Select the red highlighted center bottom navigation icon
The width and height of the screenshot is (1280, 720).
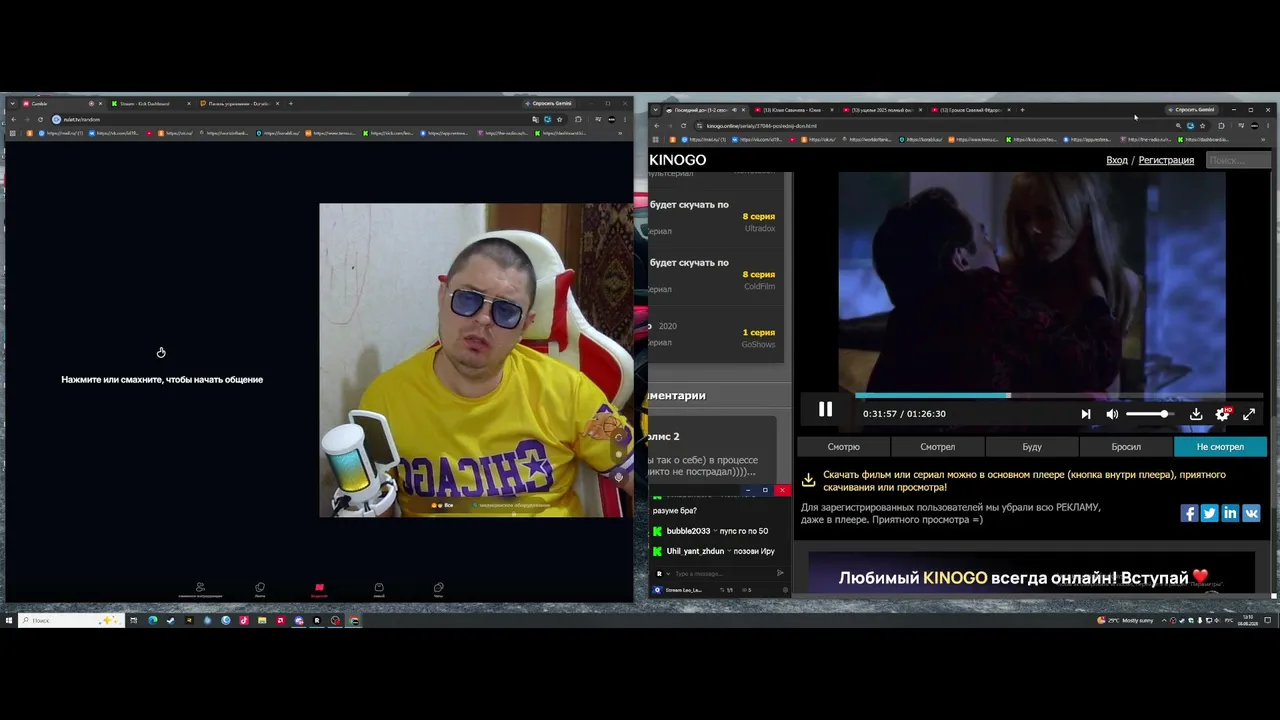click(319, 589)
